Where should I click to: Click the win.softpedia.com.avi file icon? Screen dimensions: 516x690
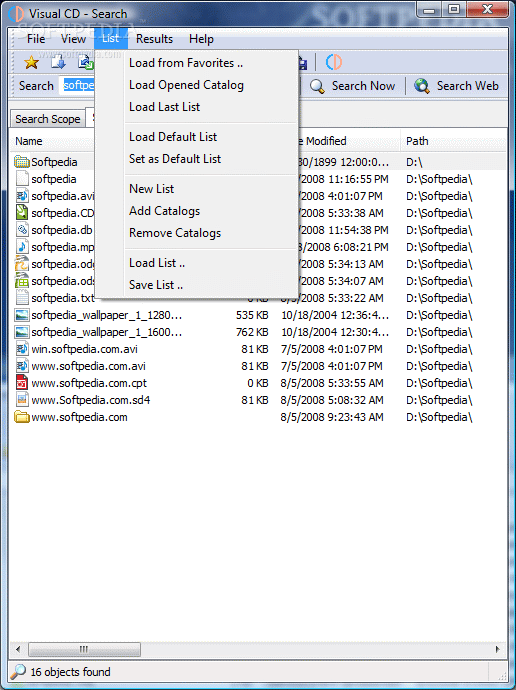pyautogui.click(x=22, y=349)
